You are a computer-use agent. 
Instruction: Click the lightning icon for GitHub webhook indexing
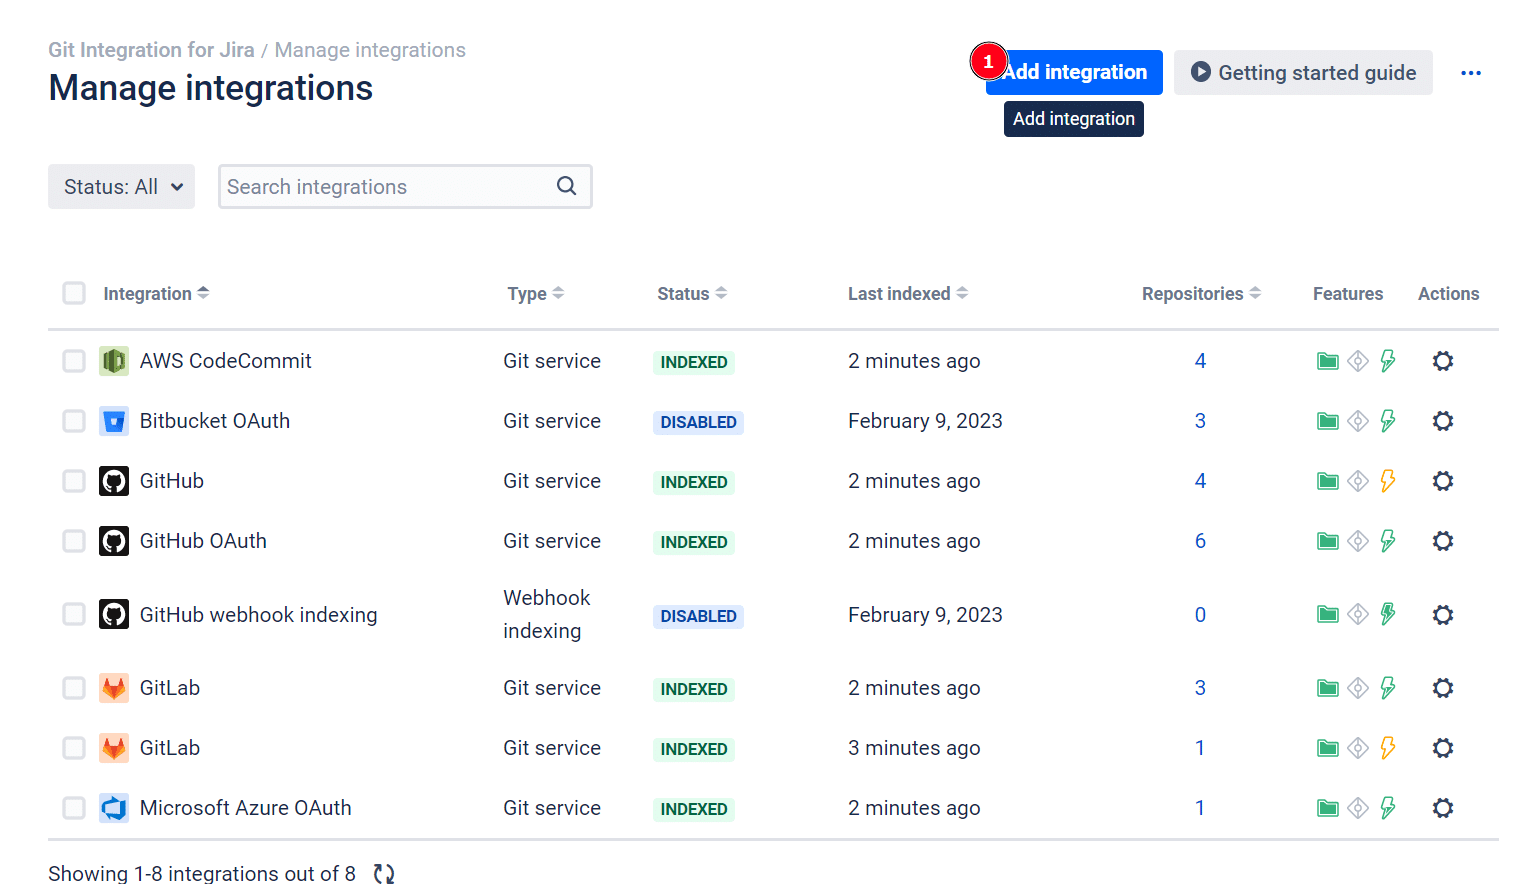(x=1388, y=614)
